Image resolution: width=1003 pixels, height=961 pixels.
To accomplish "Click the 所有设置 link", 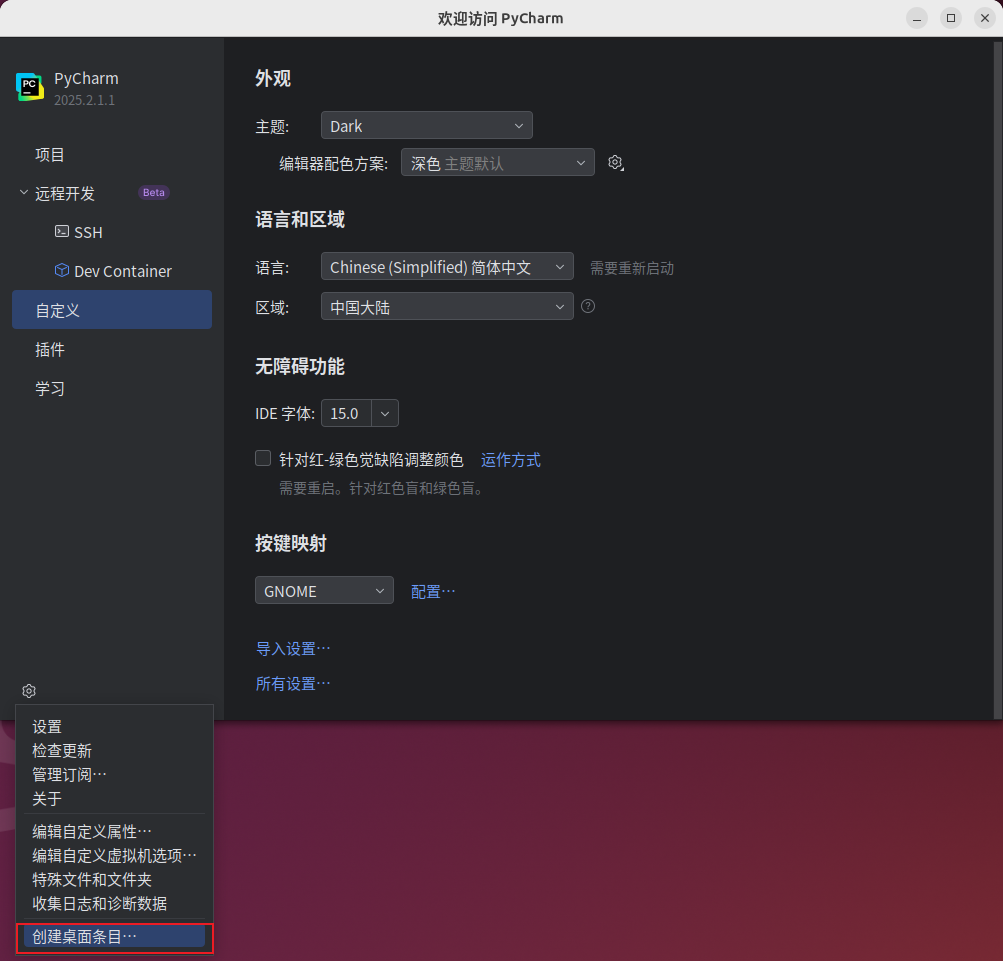I will (293, 683).
